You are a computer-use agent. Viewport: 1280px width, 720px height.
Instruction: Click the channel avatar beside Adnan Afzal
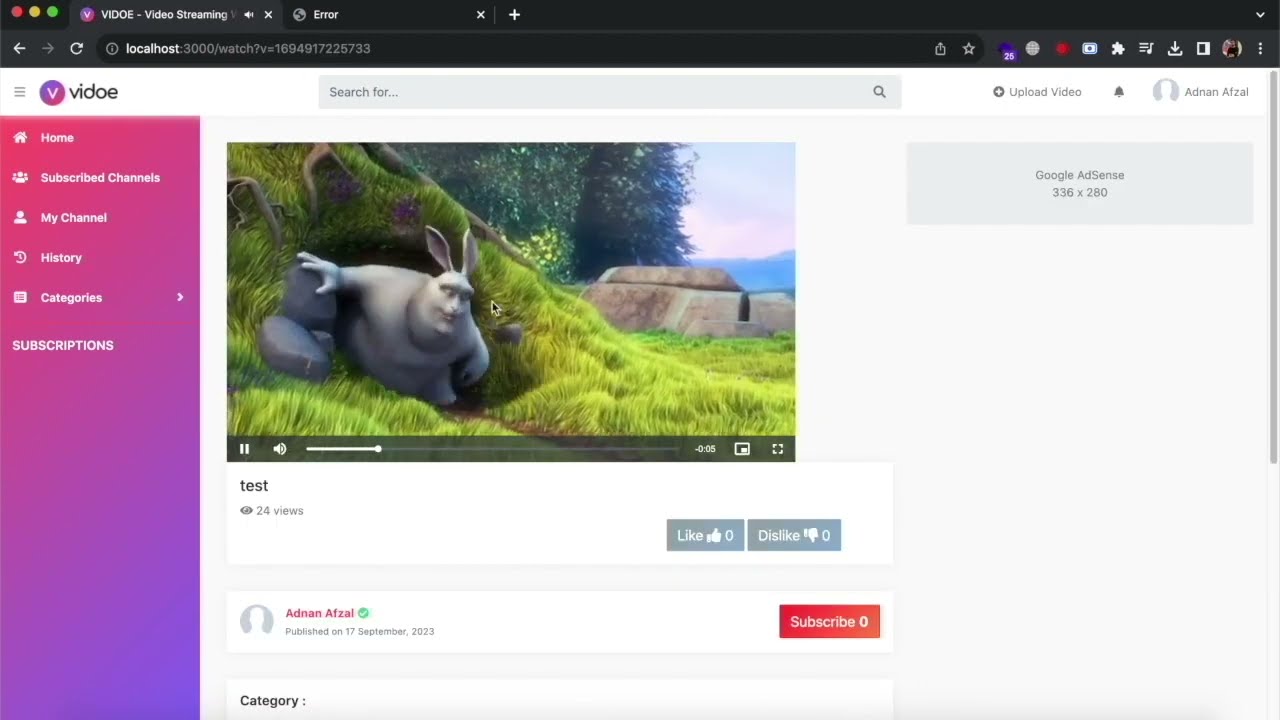pos(257,621)
